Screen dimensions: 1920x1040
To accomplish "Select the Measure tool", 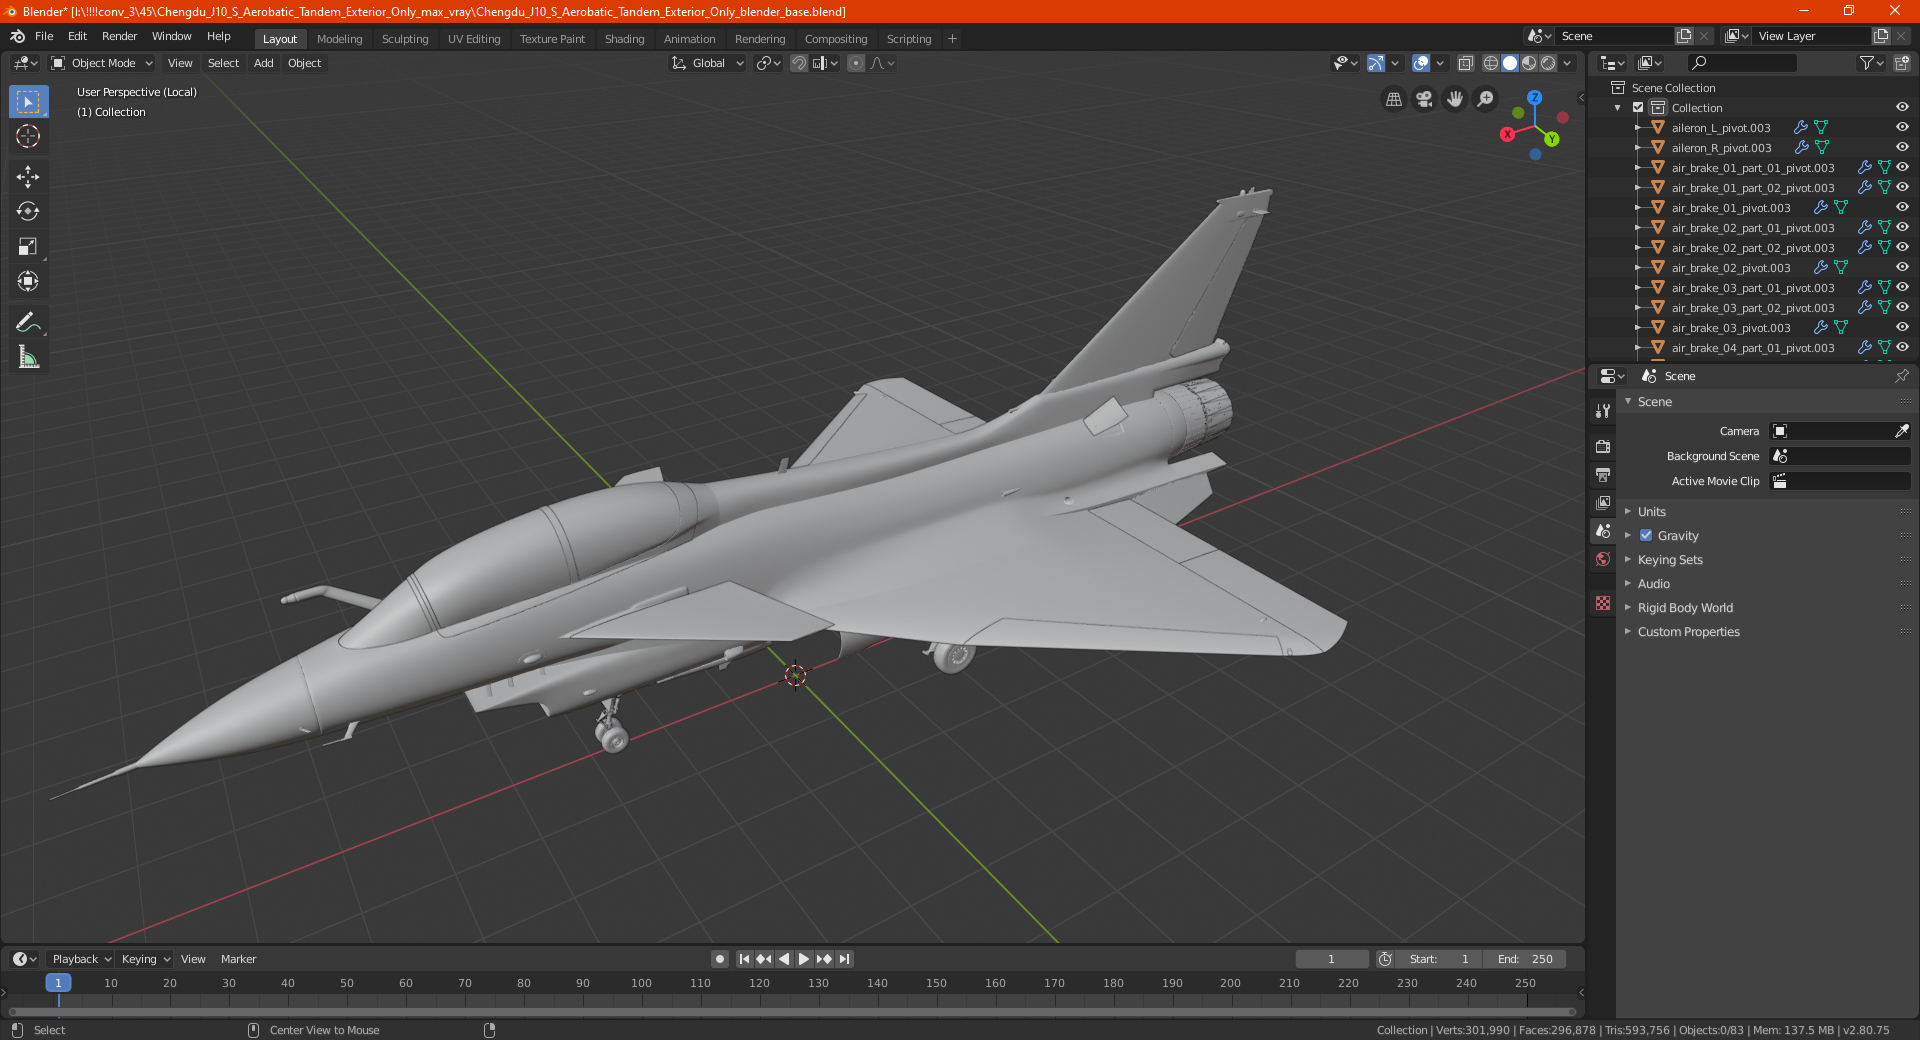I will 28,357.
